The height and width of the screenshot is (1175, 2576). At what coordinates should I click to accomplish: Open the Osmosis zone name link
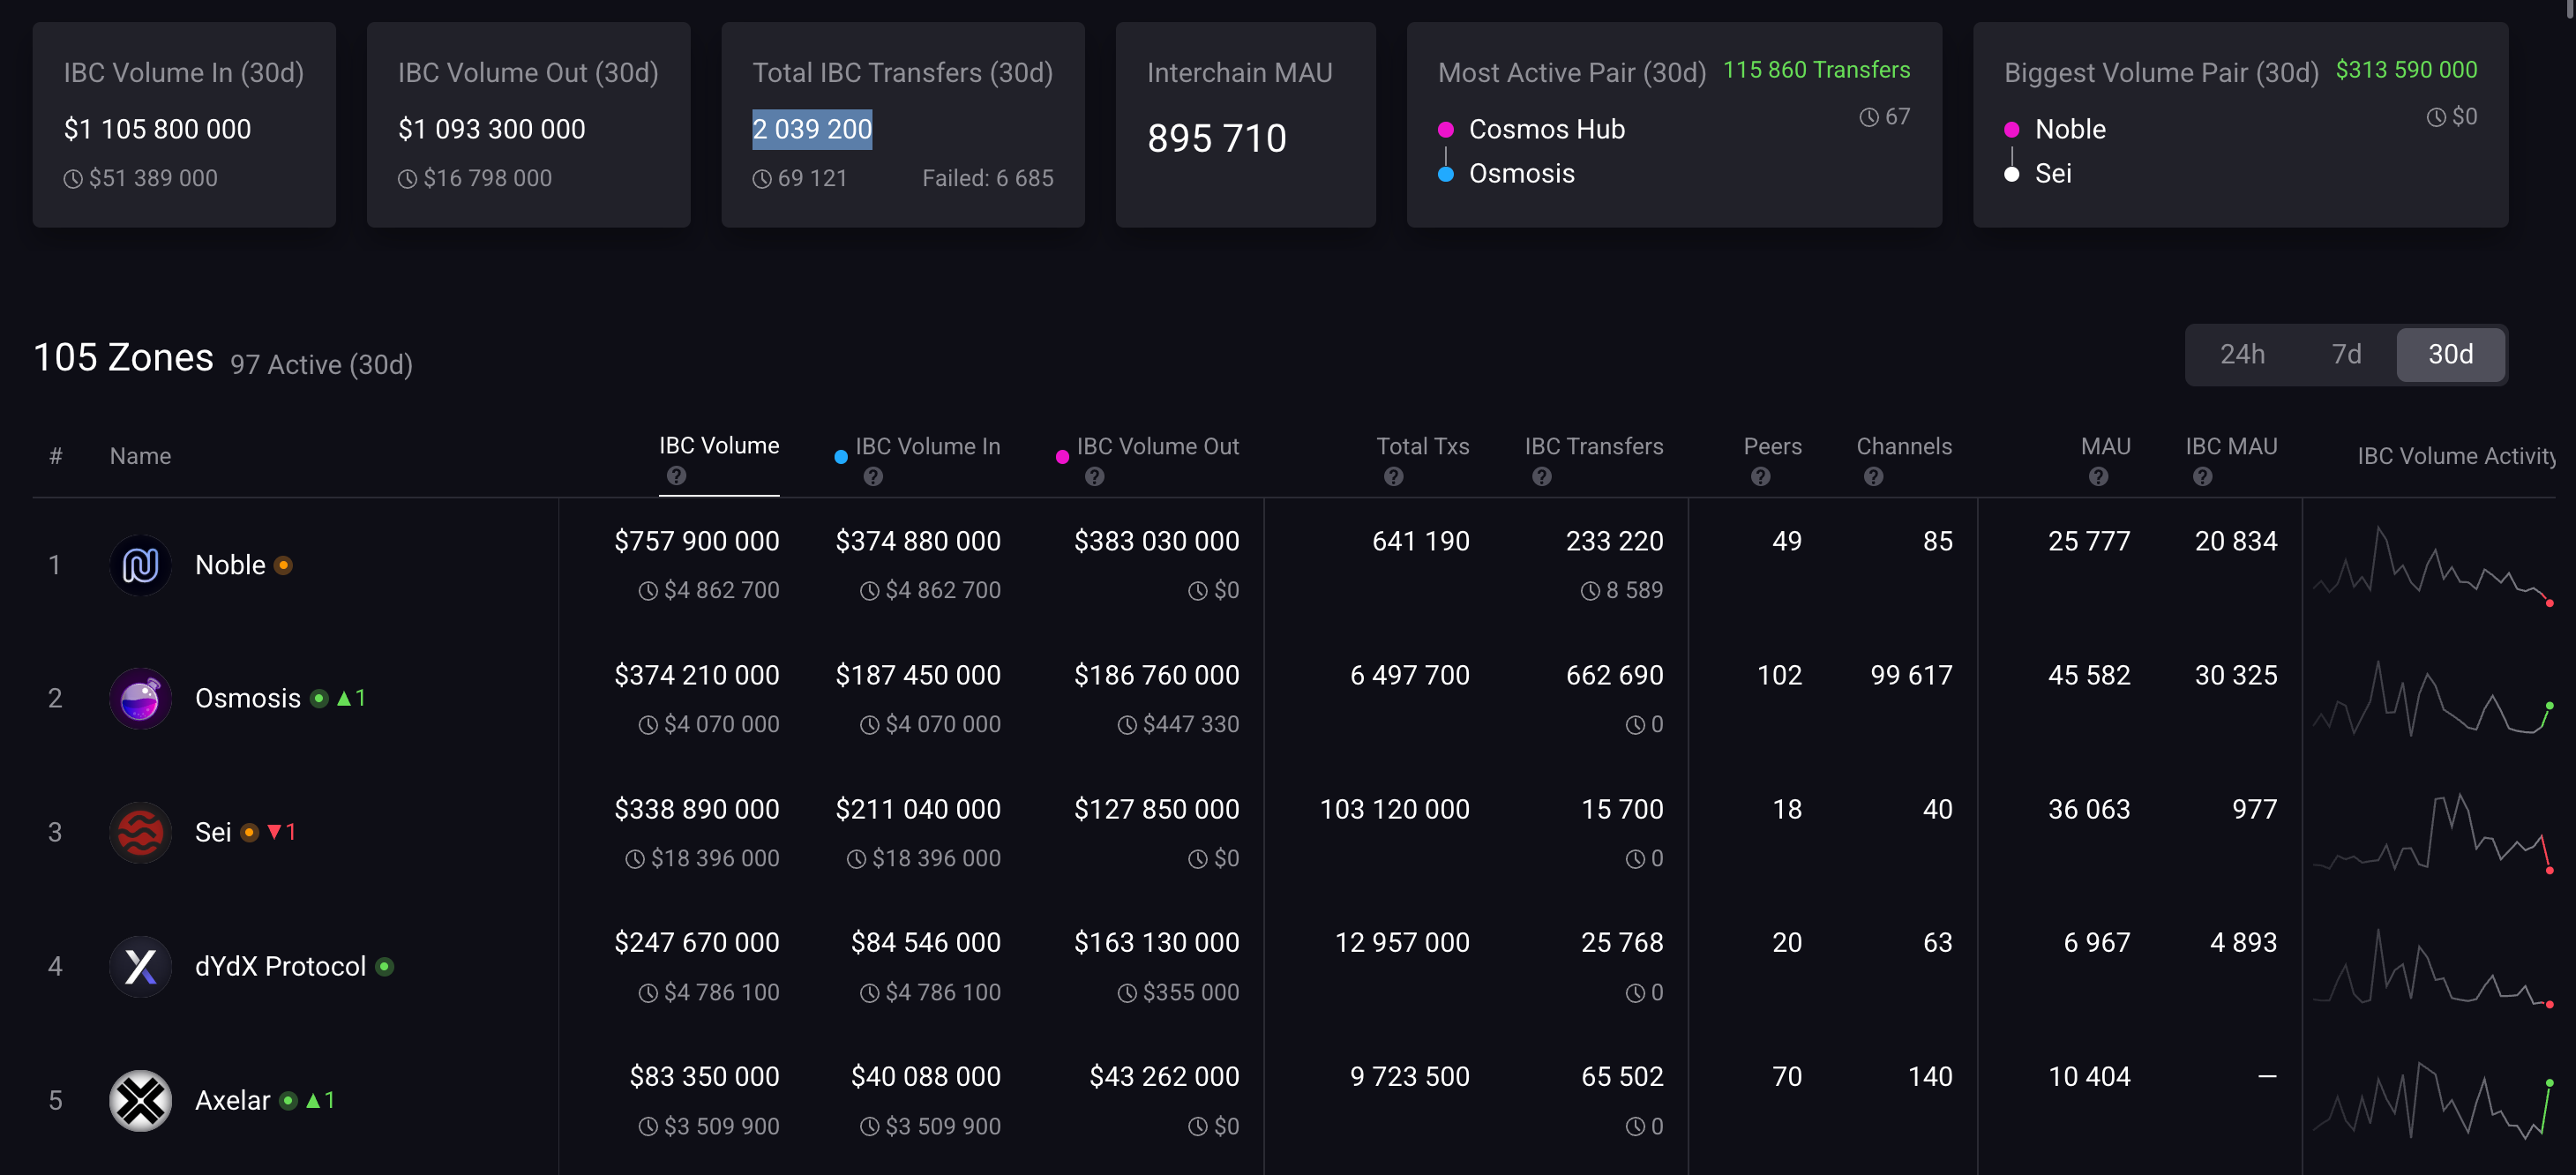[x=248, y=698]
